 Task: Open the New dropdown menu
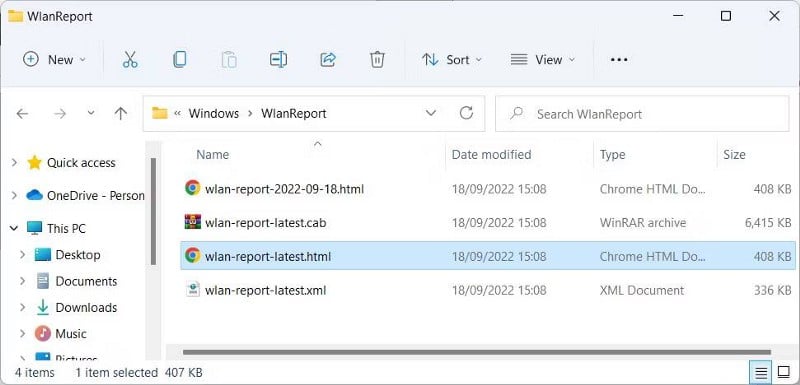pos(55,60)
